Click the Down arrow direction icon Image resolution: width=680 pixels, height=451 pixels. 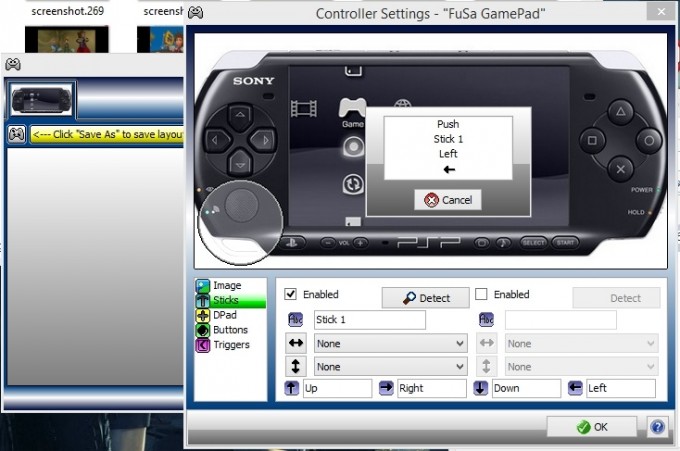point(481,388)
